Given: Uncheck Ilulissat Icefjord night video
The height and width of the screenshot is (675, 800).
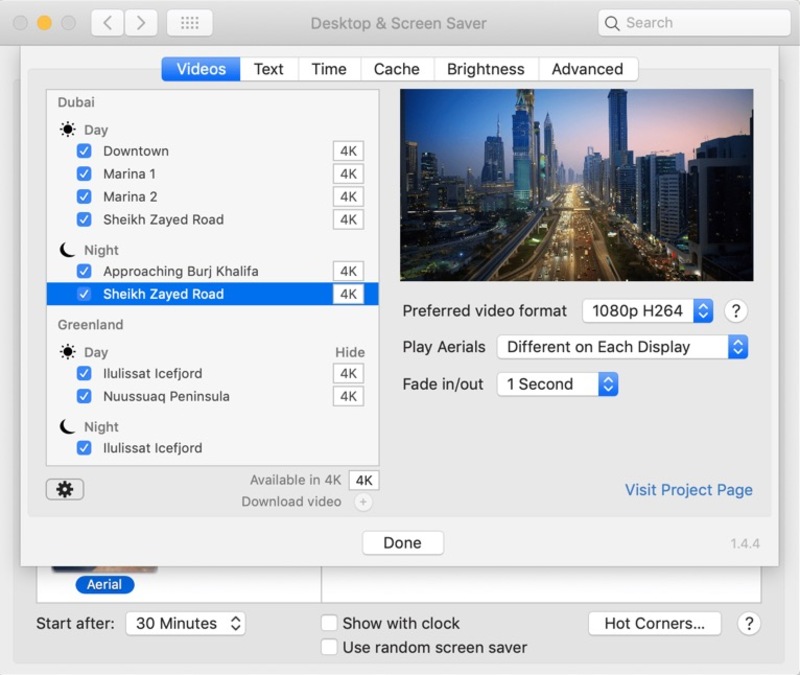Looking at the screenshot, I should coord(84,448).
